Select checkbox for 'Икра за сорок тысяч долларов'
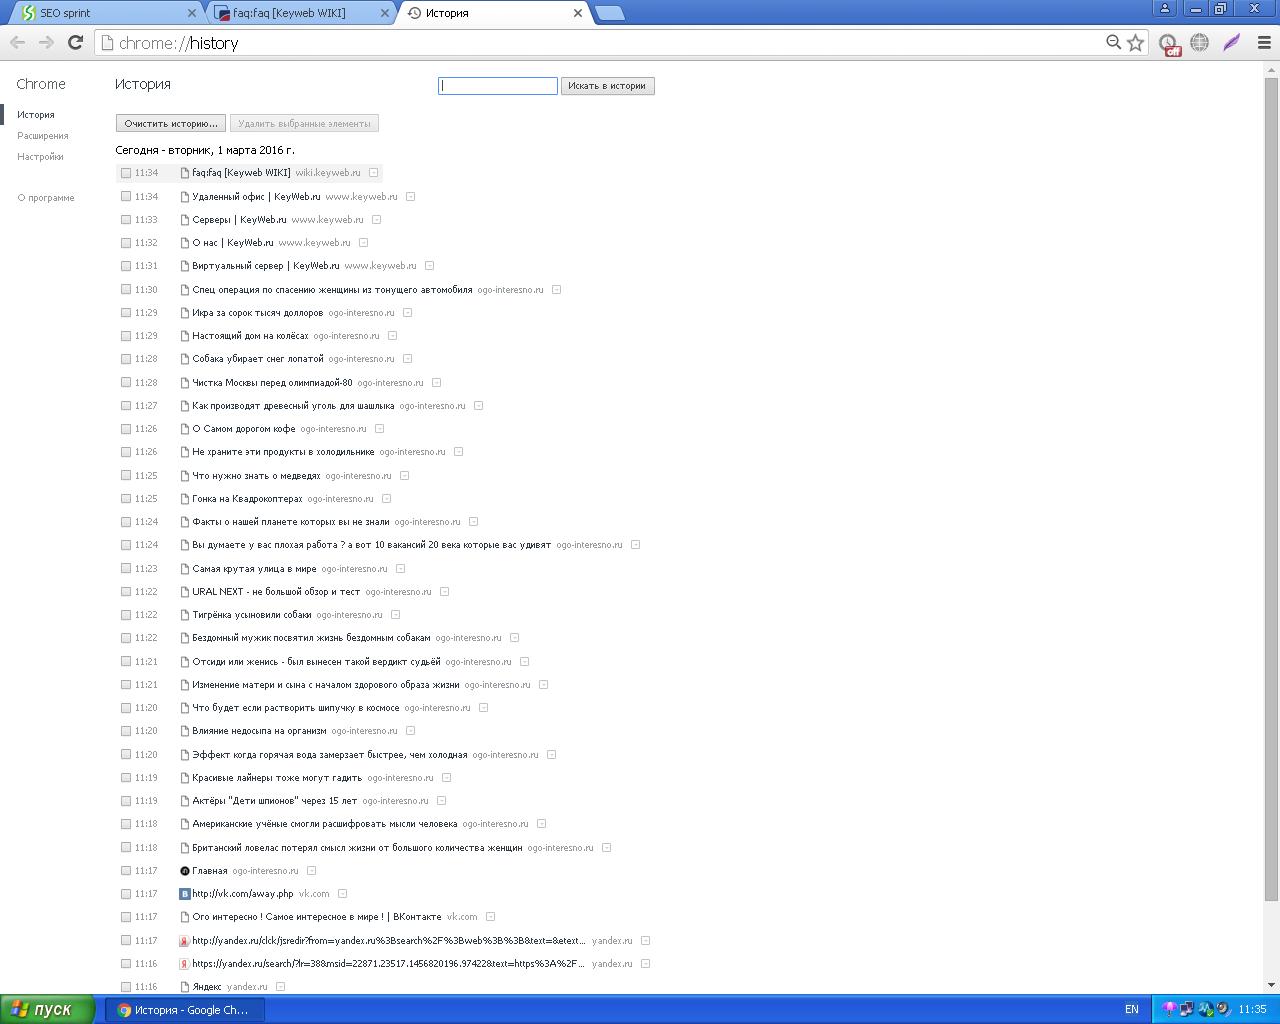The image size is (1280, 1024). 126,313
